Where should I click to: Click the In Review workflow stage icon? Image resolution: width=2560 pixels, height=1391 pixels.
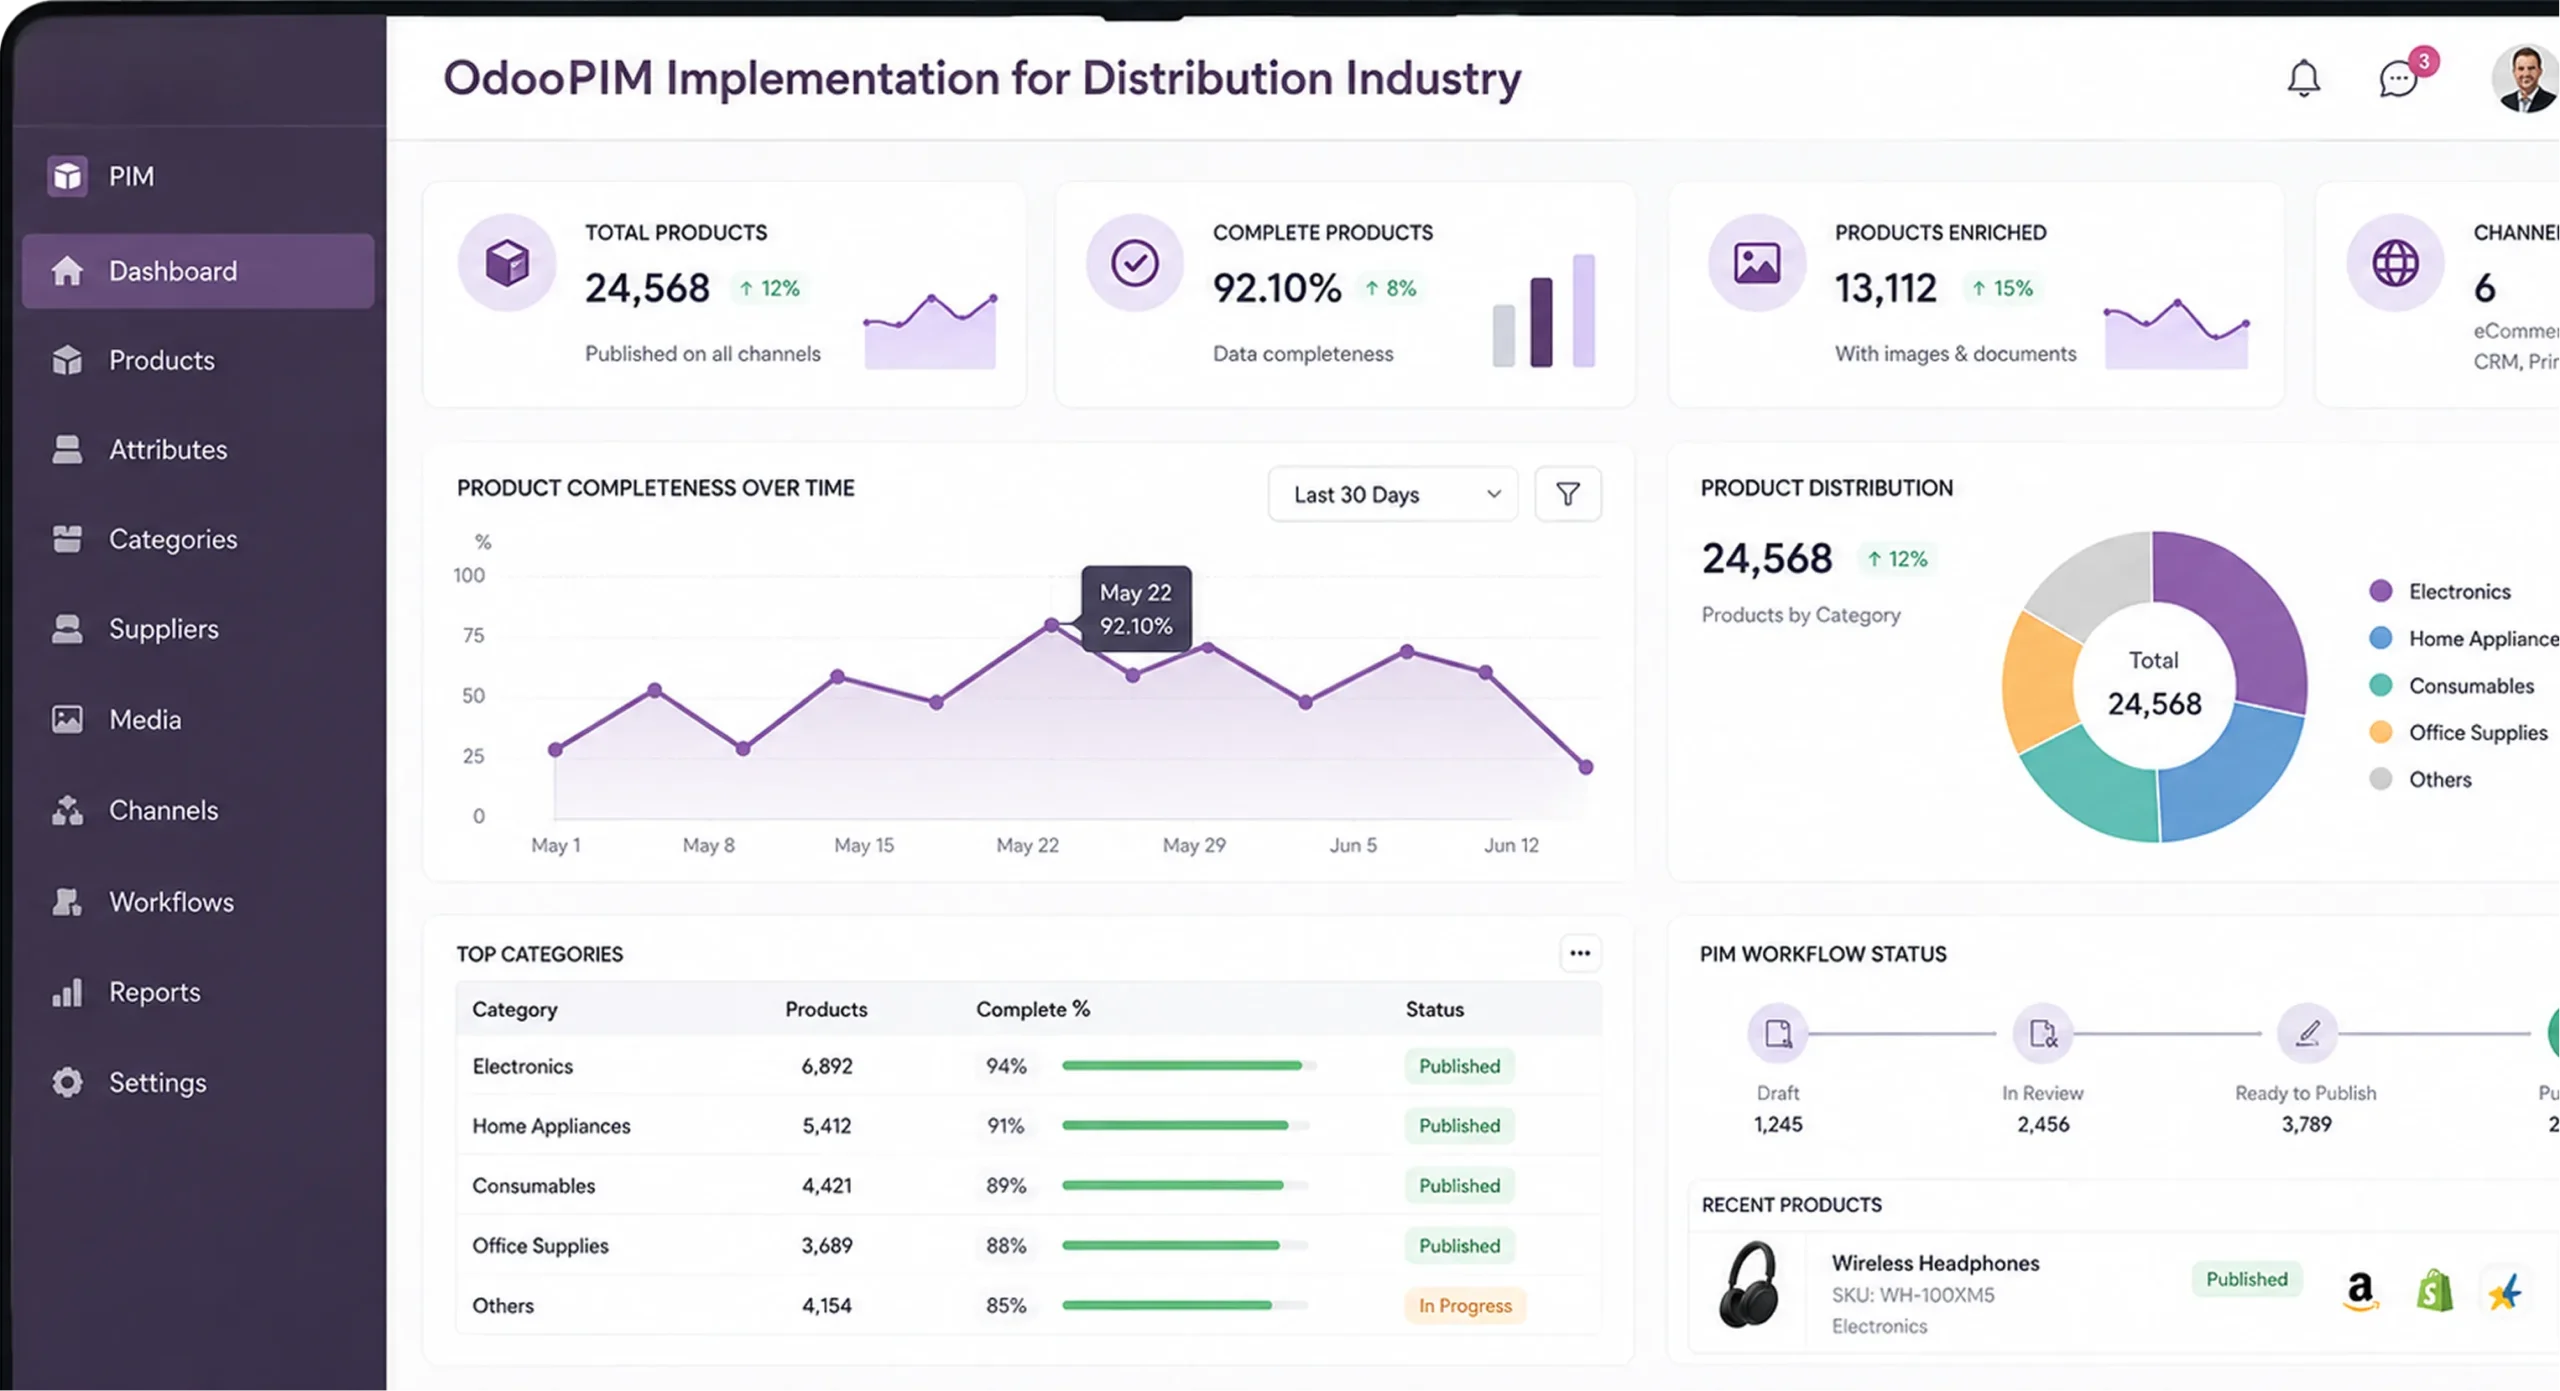pos(2043,1033)
